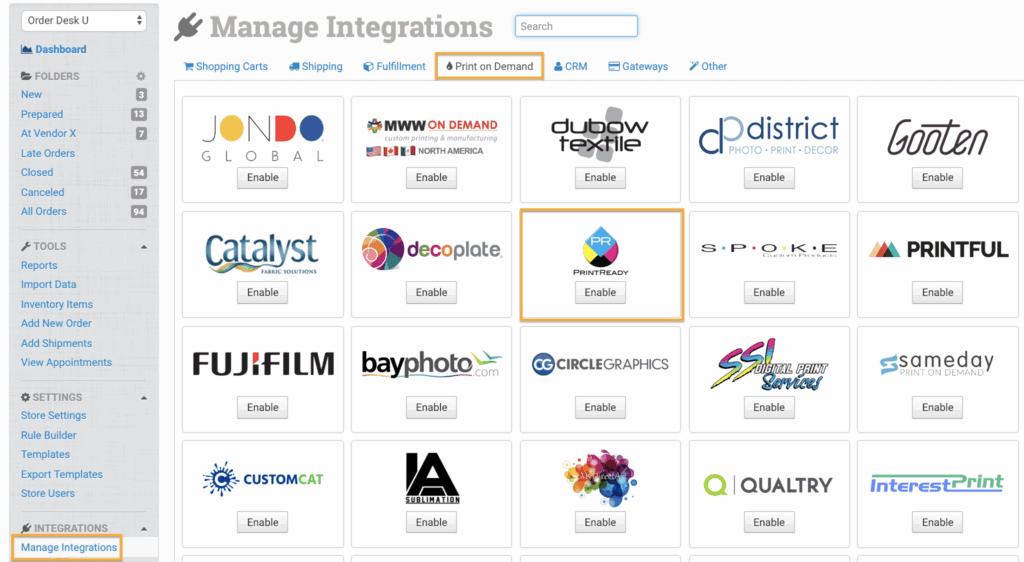
Task: Click the Printful logo
Action: 937,250
